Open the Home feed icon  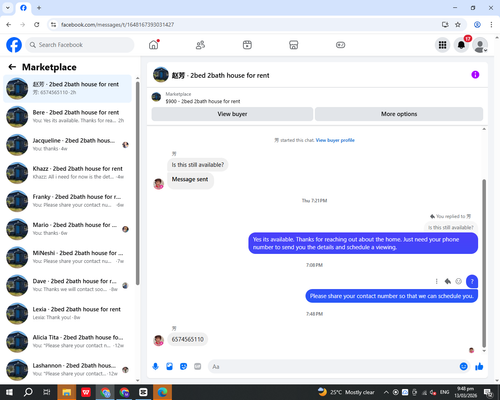click(x=154, y=45)
